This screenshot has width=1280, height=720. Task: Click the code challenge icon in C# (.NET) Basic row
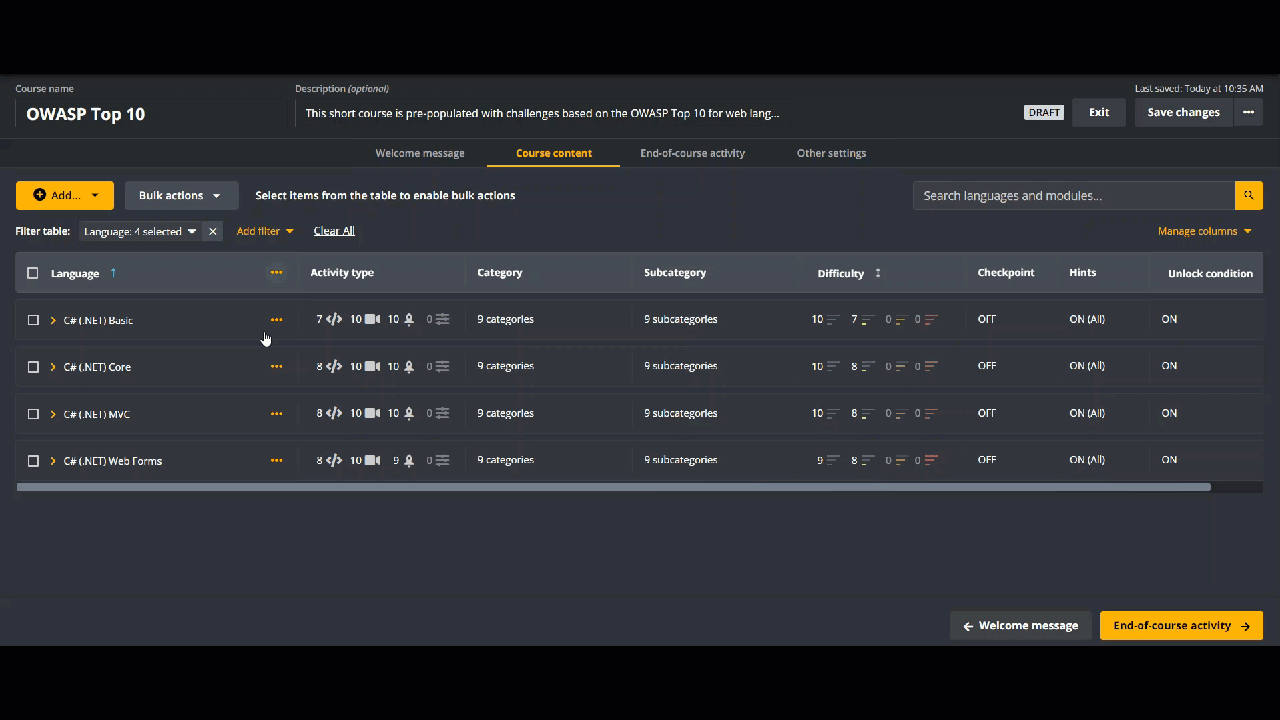coord(334,320)
